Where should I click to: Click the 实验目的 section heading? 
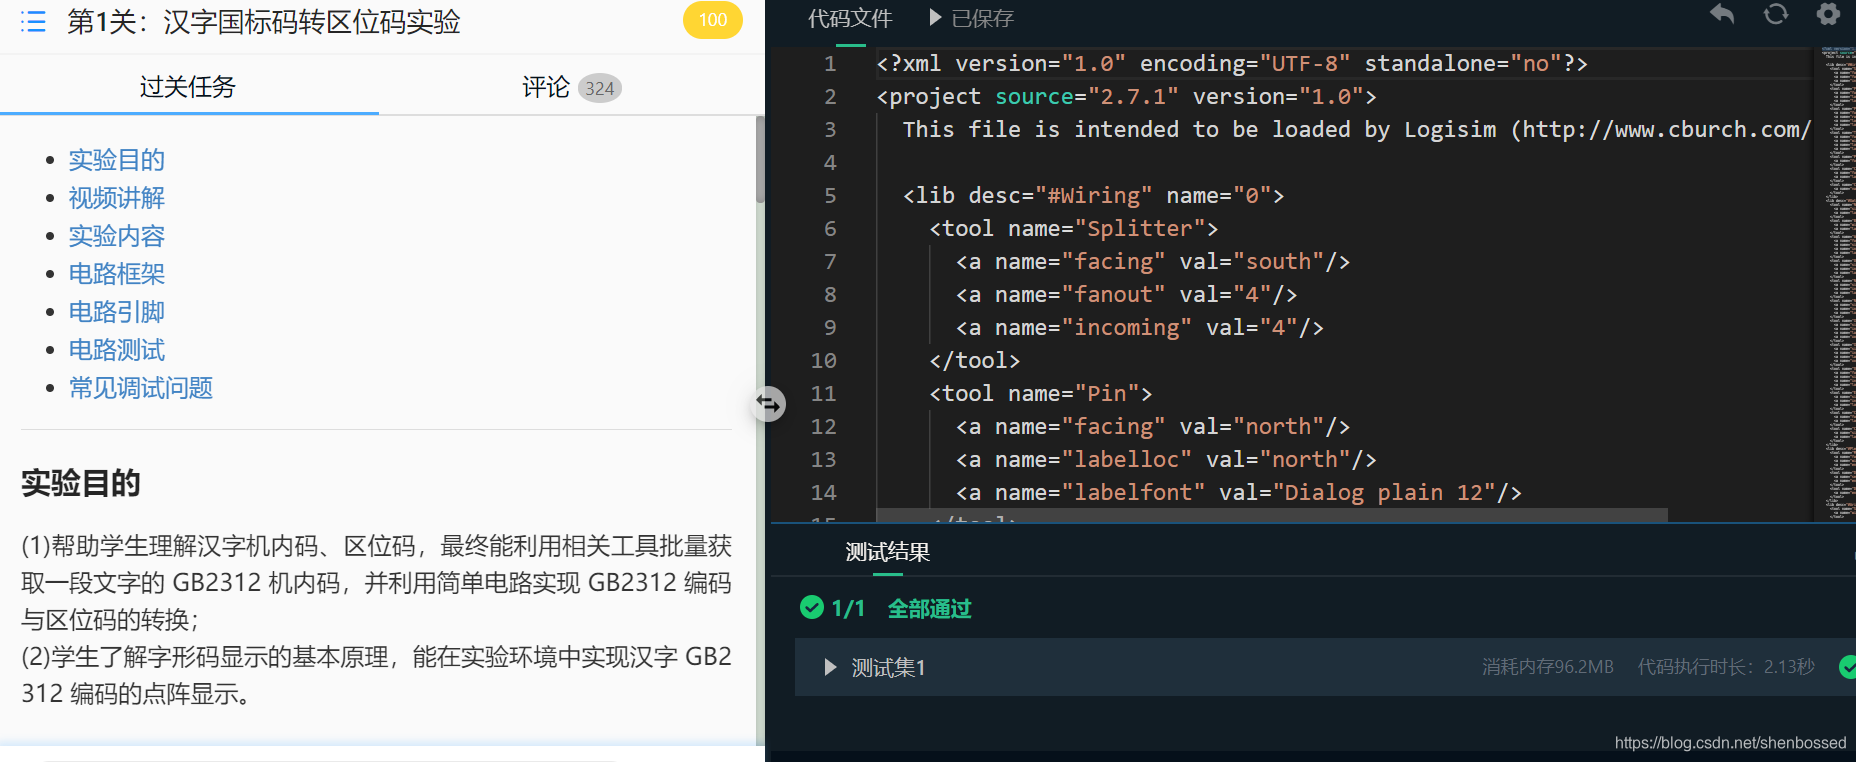[81, 483]
